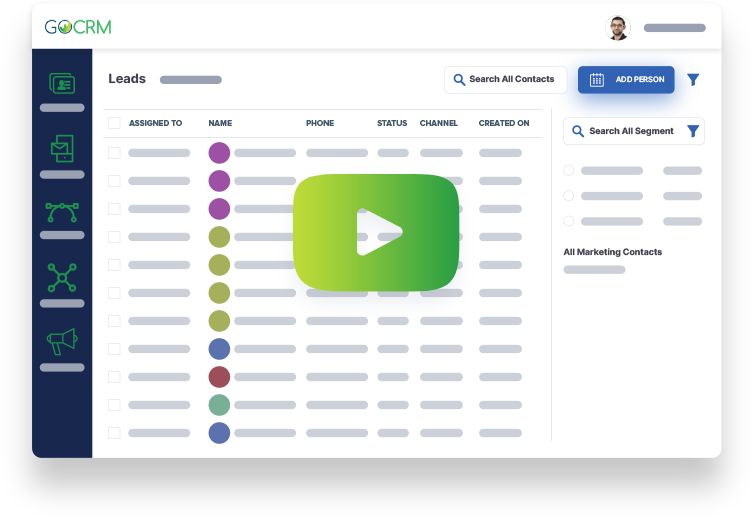The image size is (753, 519).
Task: Sort by the CHANNEL column header
Action: (x=438, y=123)
